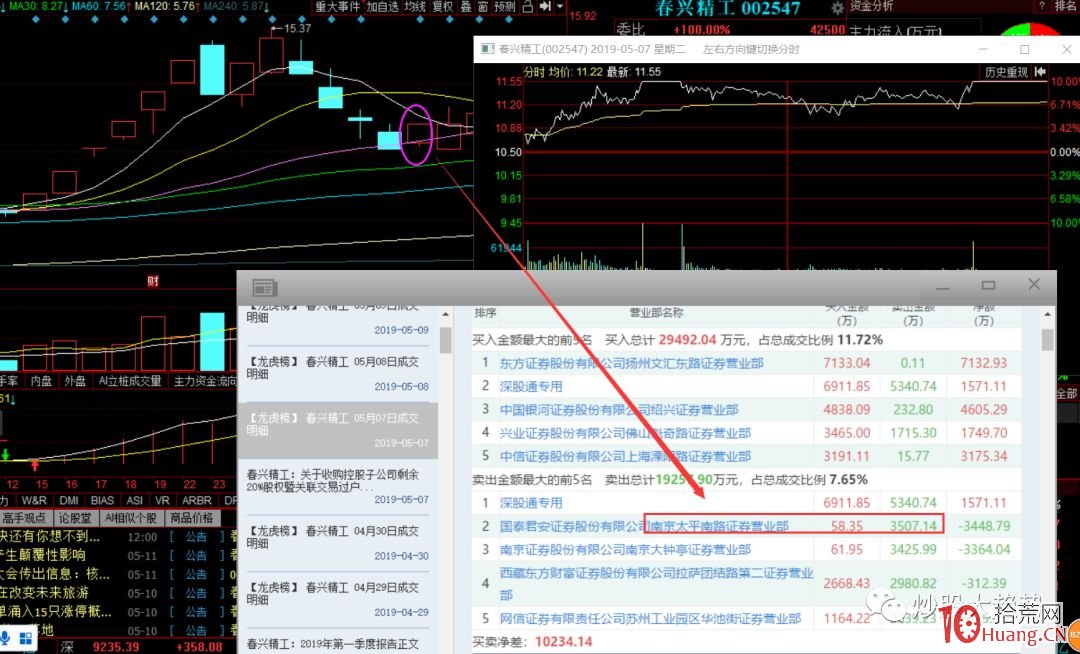
Task: Open the headline ending 还有你想不到...
Action: pyautogui.click(x=50, y=536)
